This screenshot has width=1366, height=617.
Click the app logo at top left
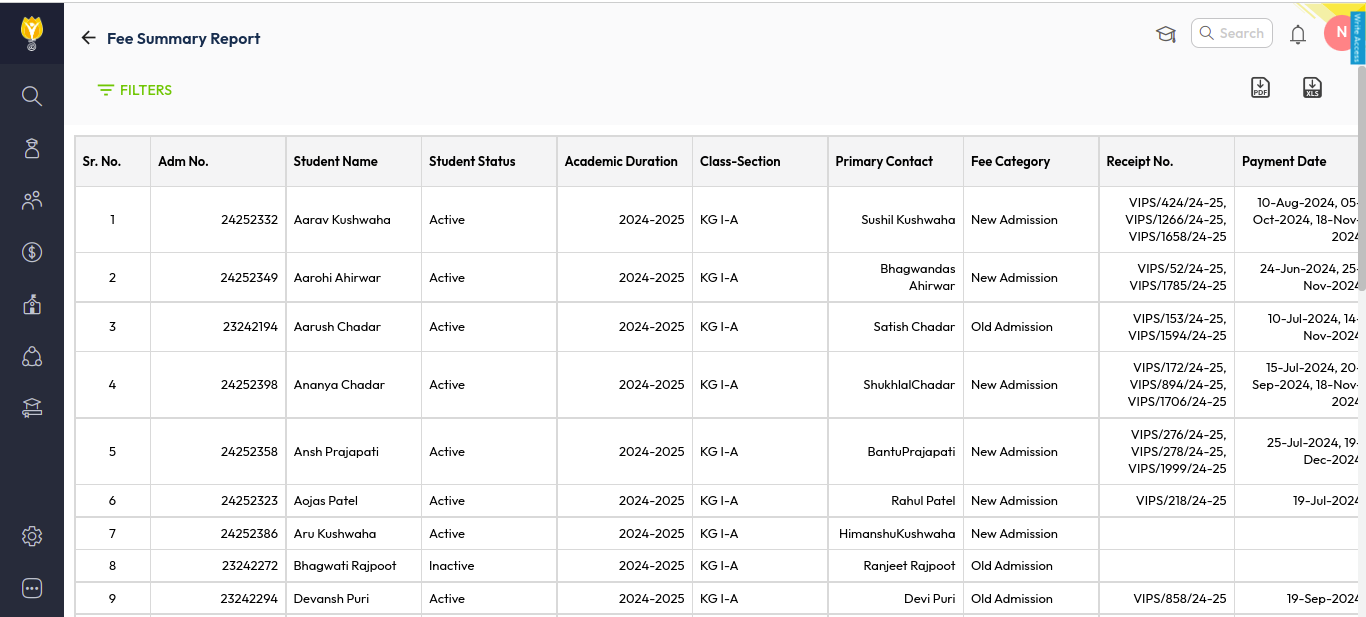coord(32,33)
